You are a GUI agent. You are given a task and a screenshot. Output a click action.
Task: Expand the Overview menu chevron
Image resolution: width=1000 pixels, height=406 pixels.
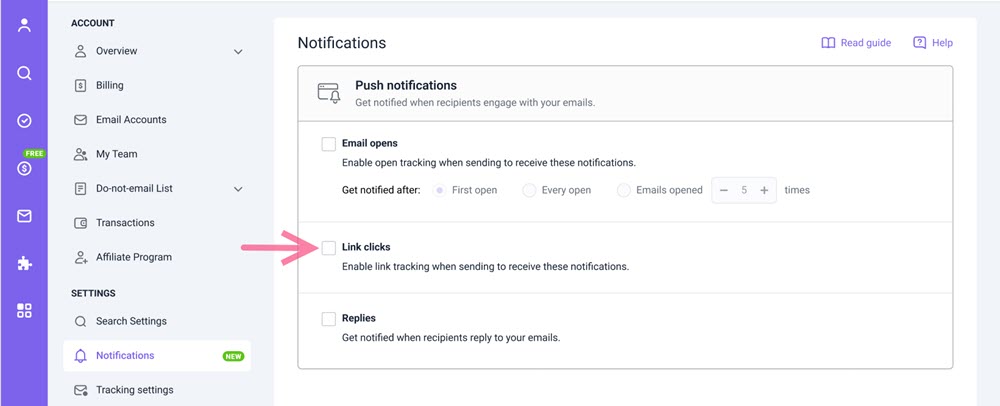[238, 52]
